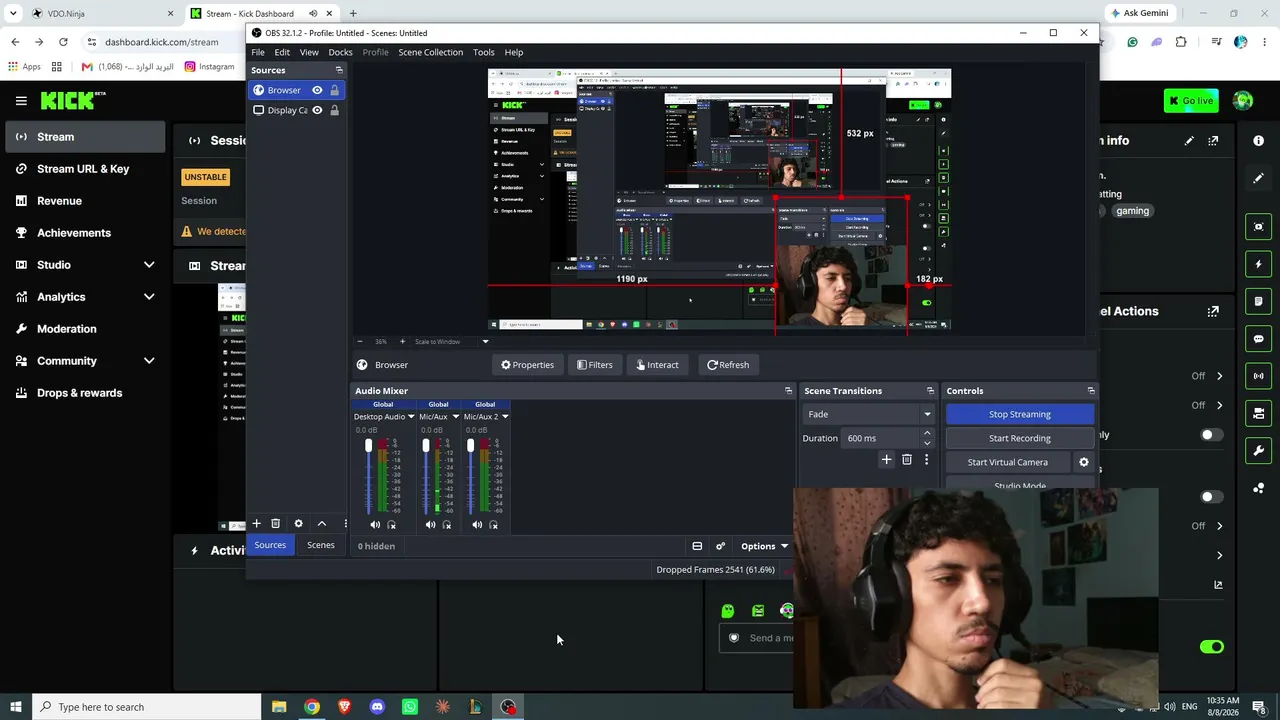
Task: Click the lightning bolt quick action icon
Action: pyautogui.click(x=1259, y=264)
